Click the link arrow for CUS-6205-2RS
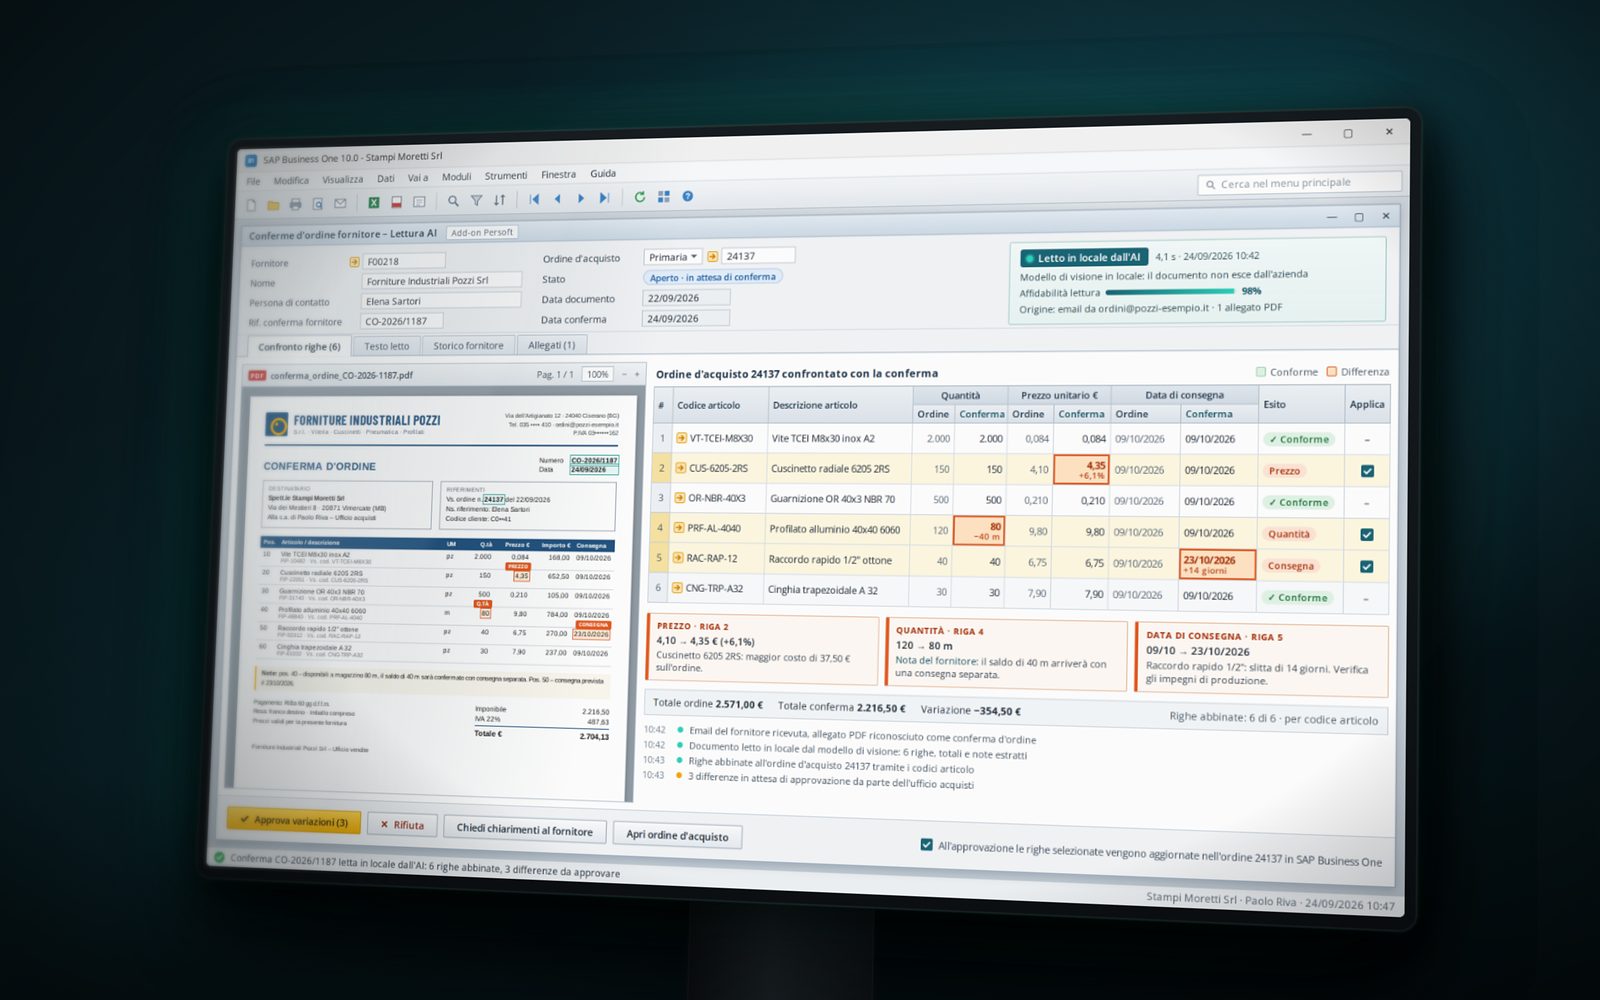This screenshot has height=1000, width=1600. (681, 468)
